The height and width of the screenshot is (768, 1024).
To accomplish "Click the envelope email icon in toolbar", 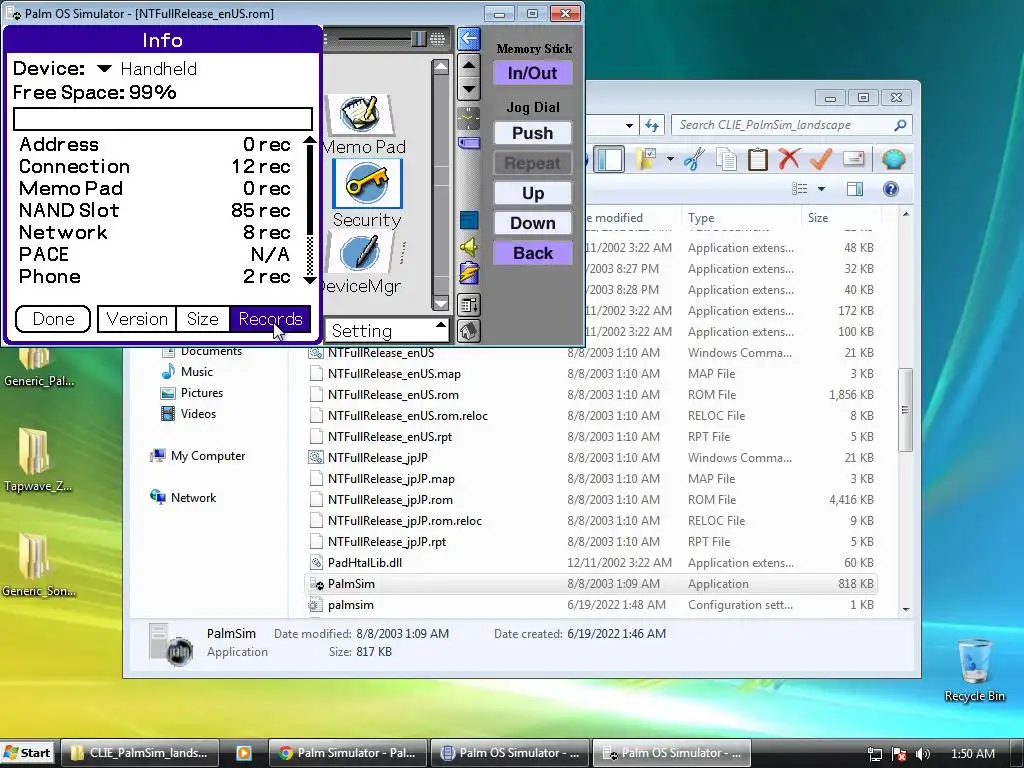I will pos(854,159).
